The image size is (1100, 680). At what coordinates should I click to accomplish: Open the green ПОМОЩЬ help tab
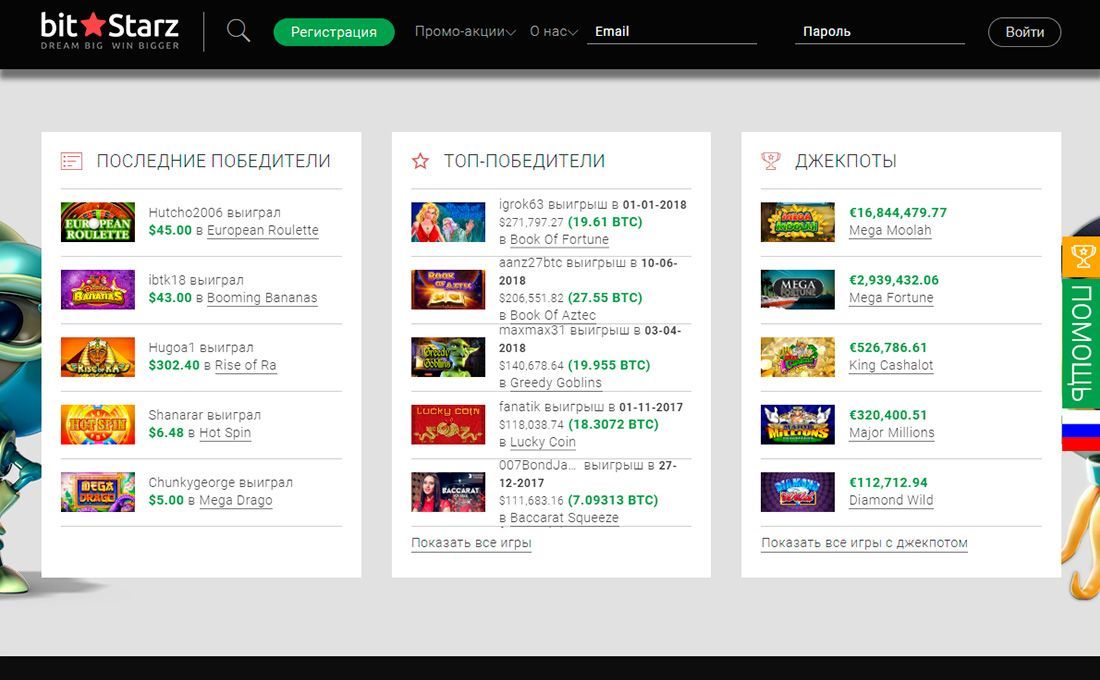coord(1081,343)
